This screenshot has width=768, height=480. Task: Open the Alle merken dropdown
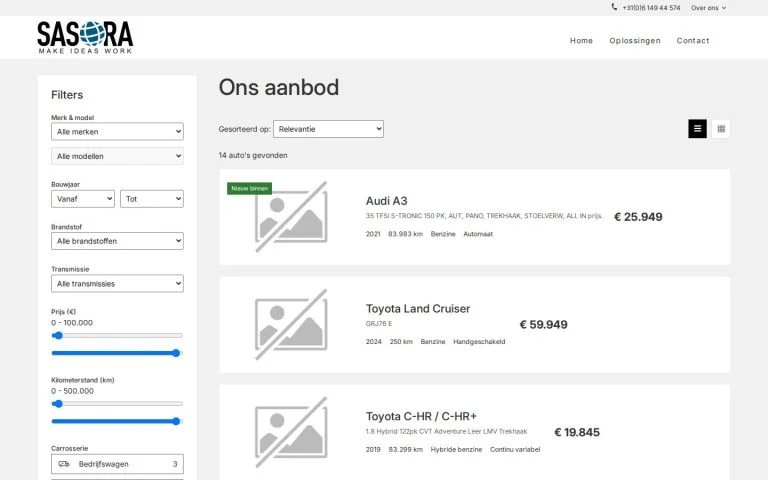[118, 131]
